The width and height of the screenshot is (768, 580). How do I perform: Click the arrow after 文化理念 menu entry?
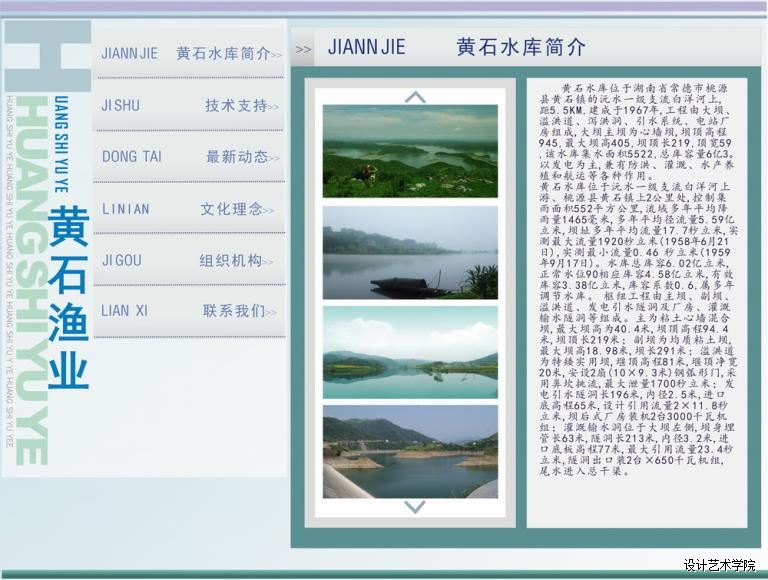coord(273,211)
